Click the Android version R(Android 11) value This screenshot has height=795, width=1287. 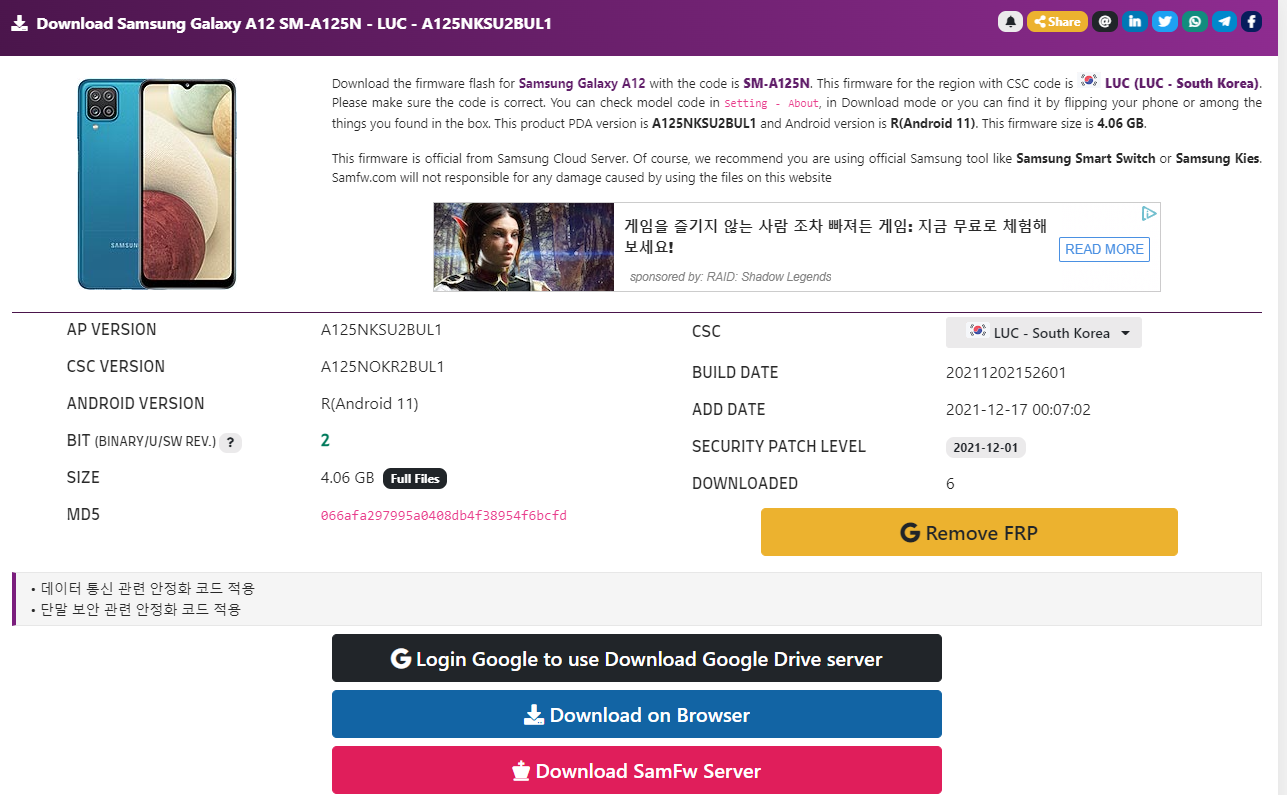(x=369, y=404)
